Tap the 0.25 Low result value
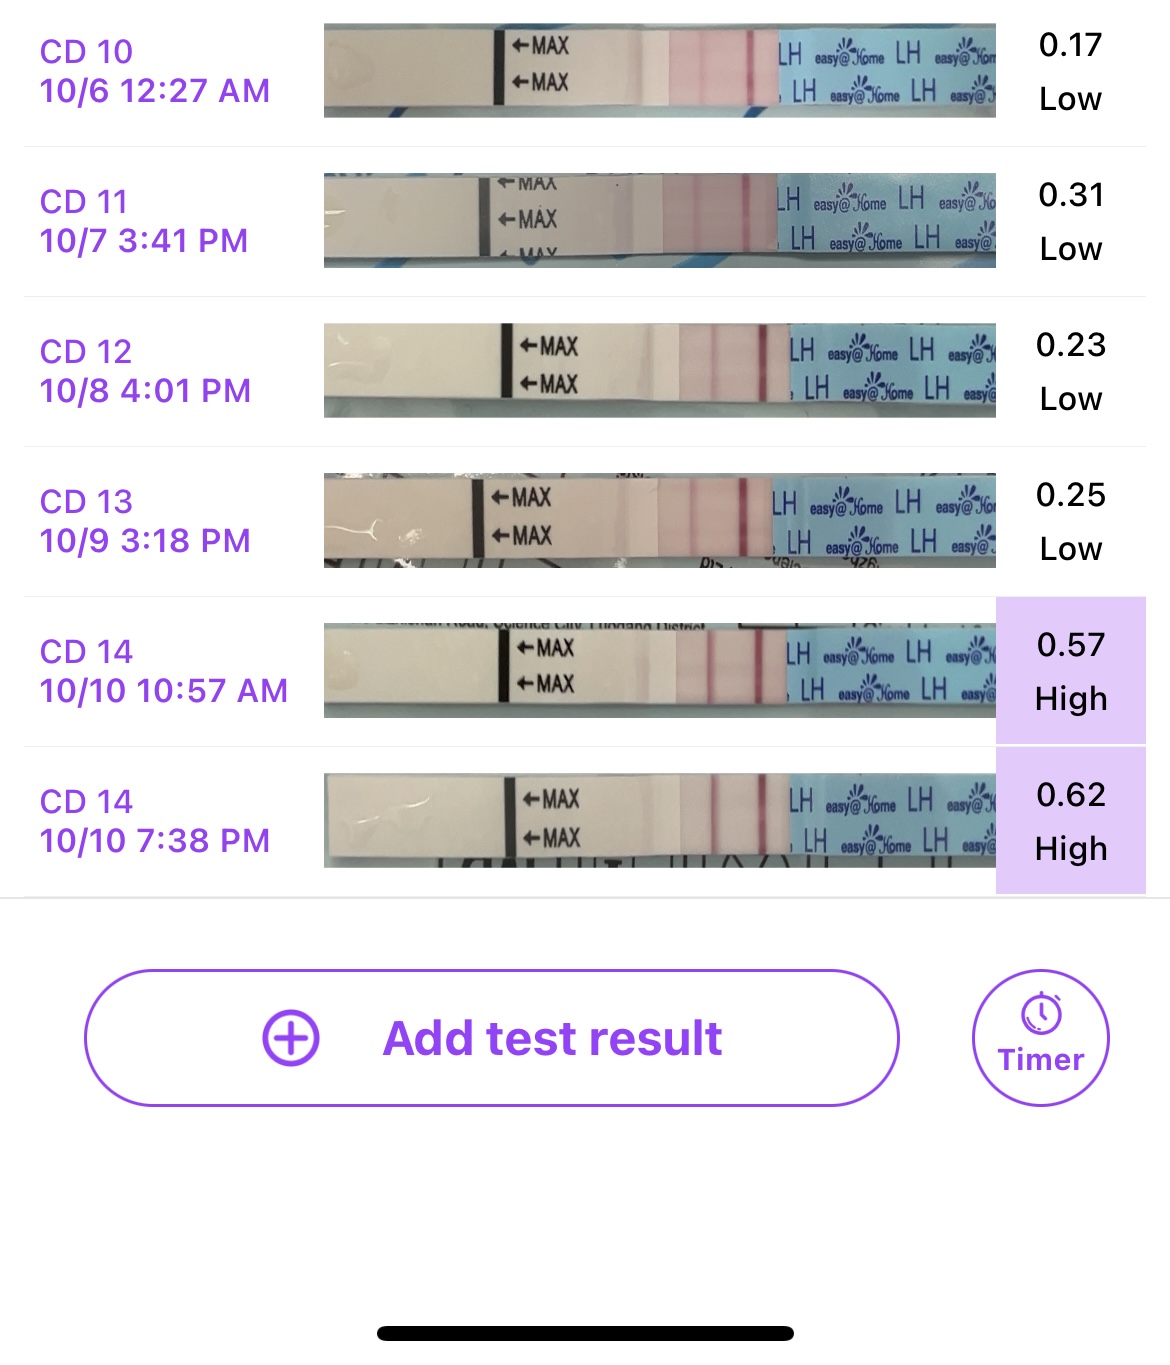 1071,521
